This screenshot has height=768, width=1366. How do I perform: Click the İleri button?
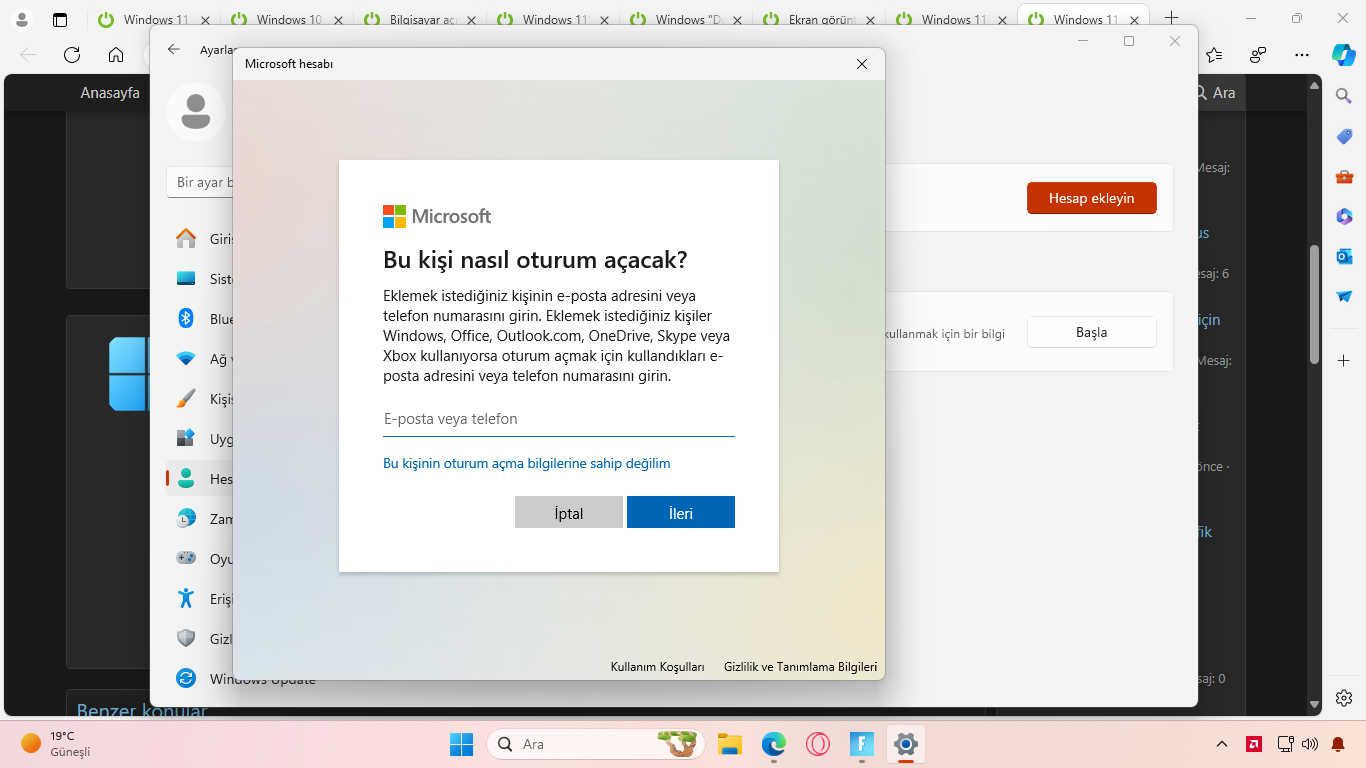tap(681, 512)
